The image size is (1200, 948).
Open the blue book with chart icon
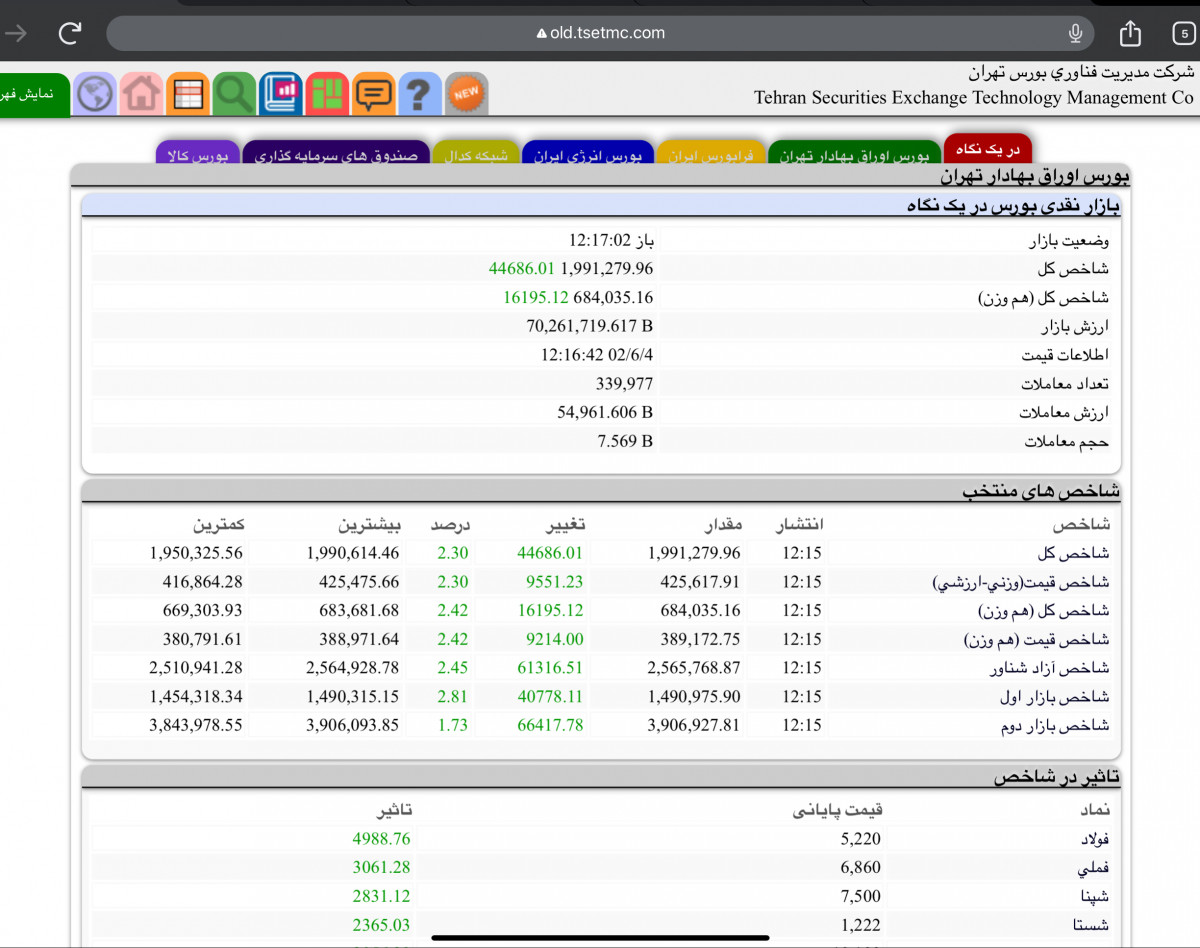[x=281, y=95]
